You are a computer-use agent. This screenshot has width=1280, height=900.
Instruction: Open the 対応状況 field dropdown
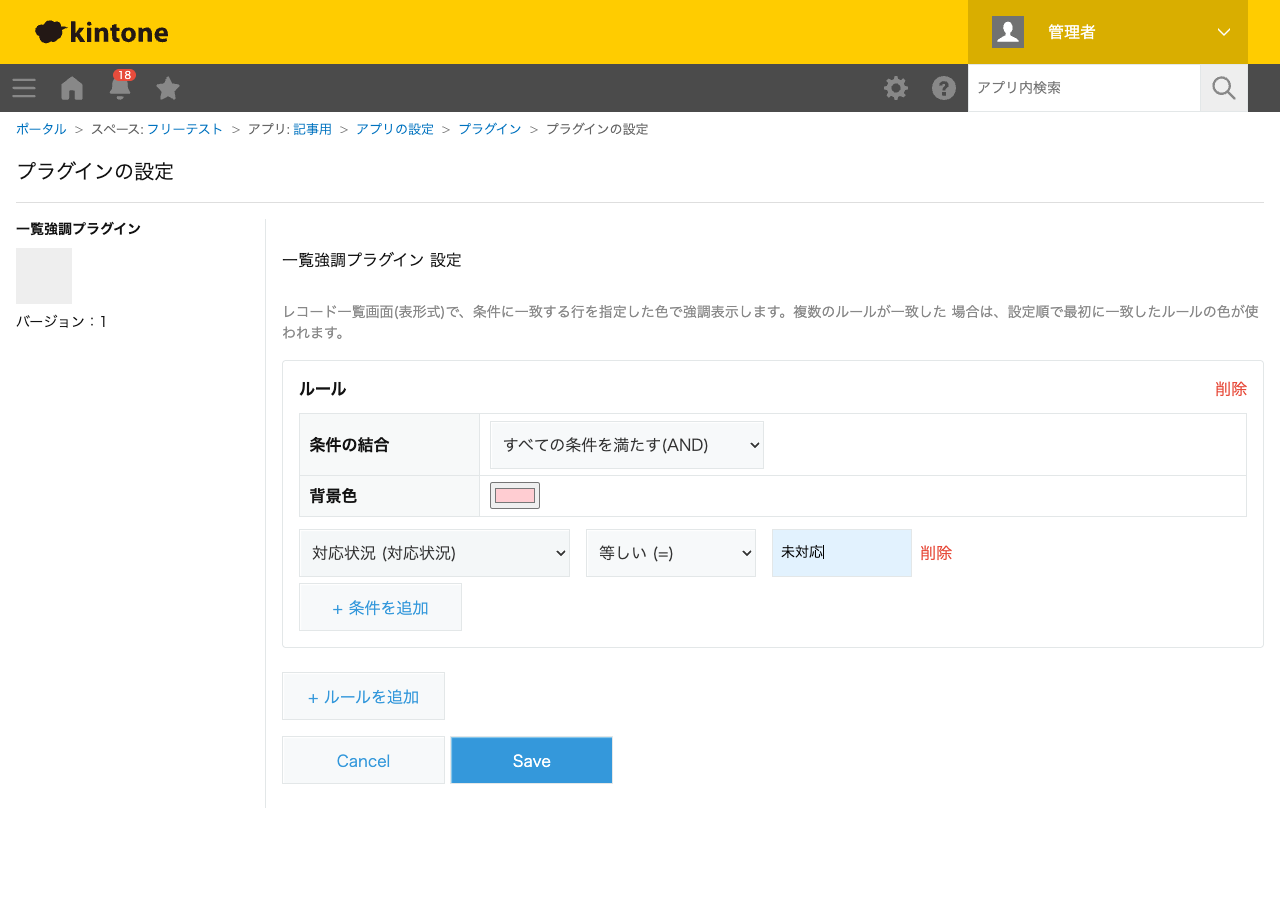[x=434, y=553]
